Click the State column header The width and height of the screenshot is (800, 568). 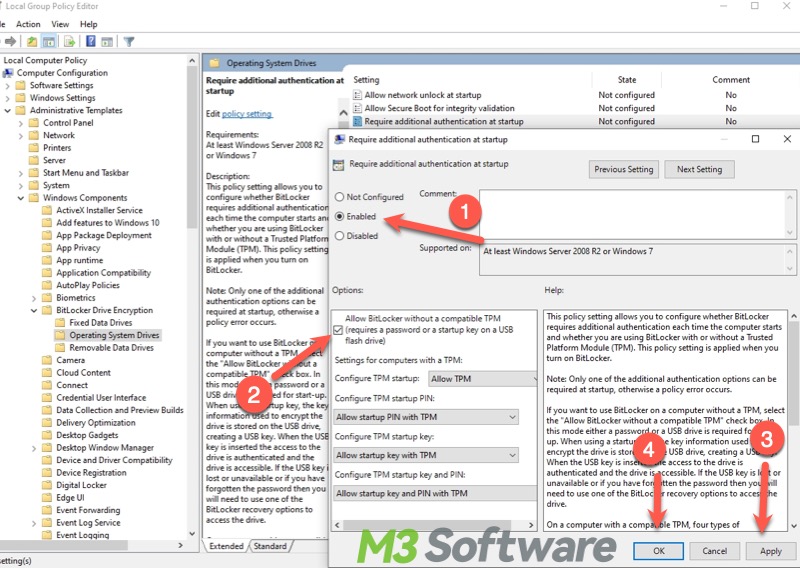(x=627, y=80)
